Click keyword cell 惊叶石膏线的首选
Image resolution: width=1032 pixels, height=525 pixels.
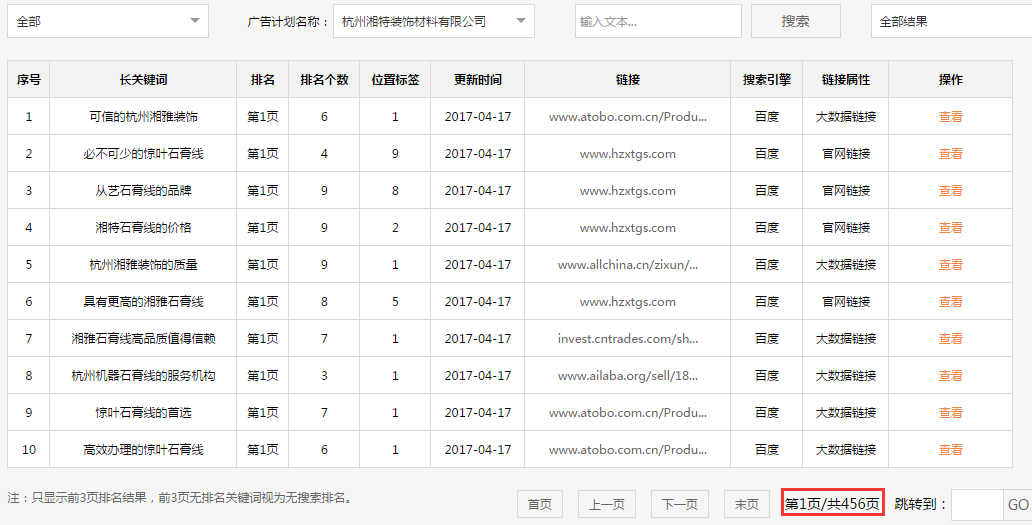(143, 412)
